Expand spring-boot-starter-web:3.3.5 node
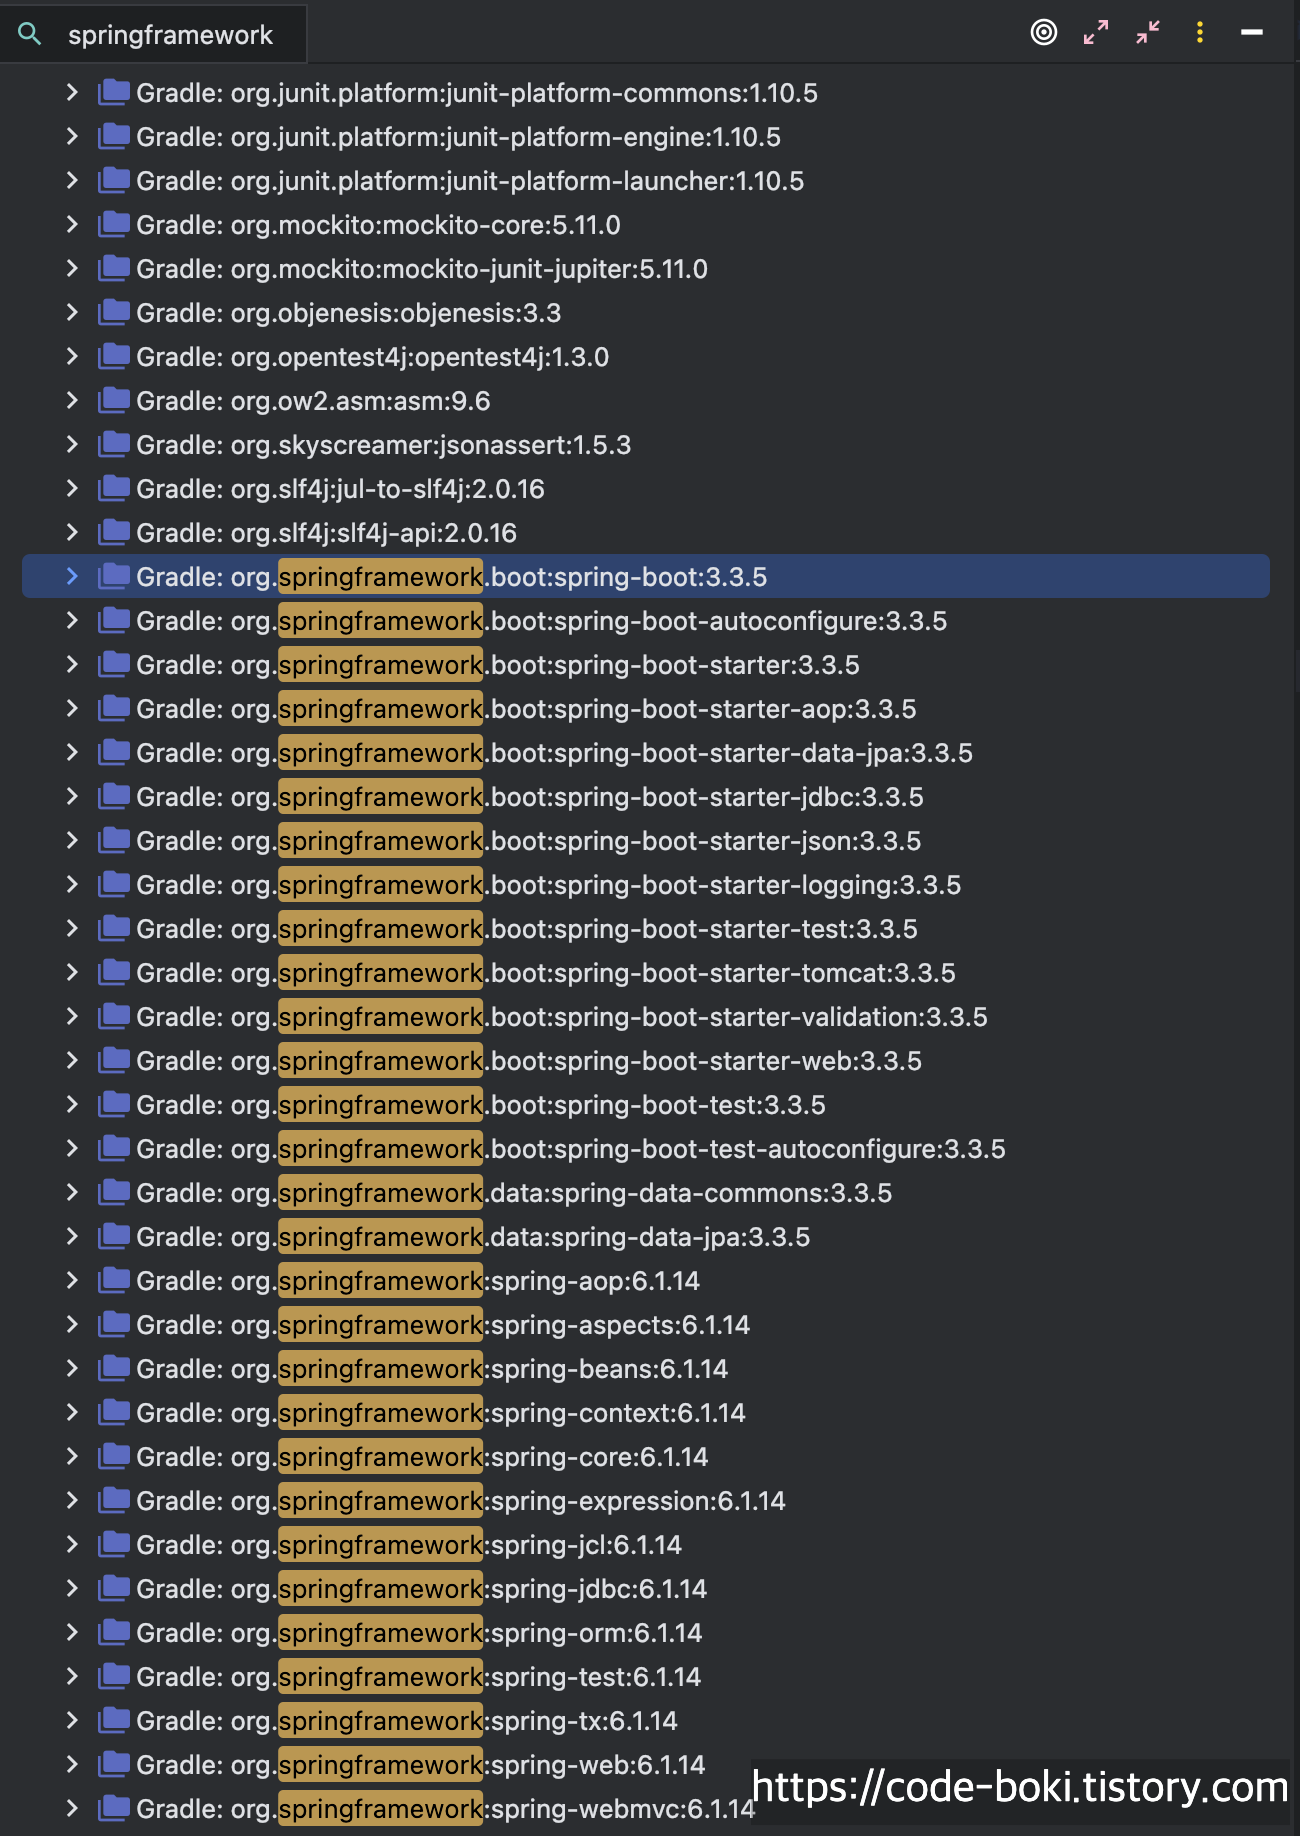This screenshot has height=1836, width=1300. [x=72, y=1060]
